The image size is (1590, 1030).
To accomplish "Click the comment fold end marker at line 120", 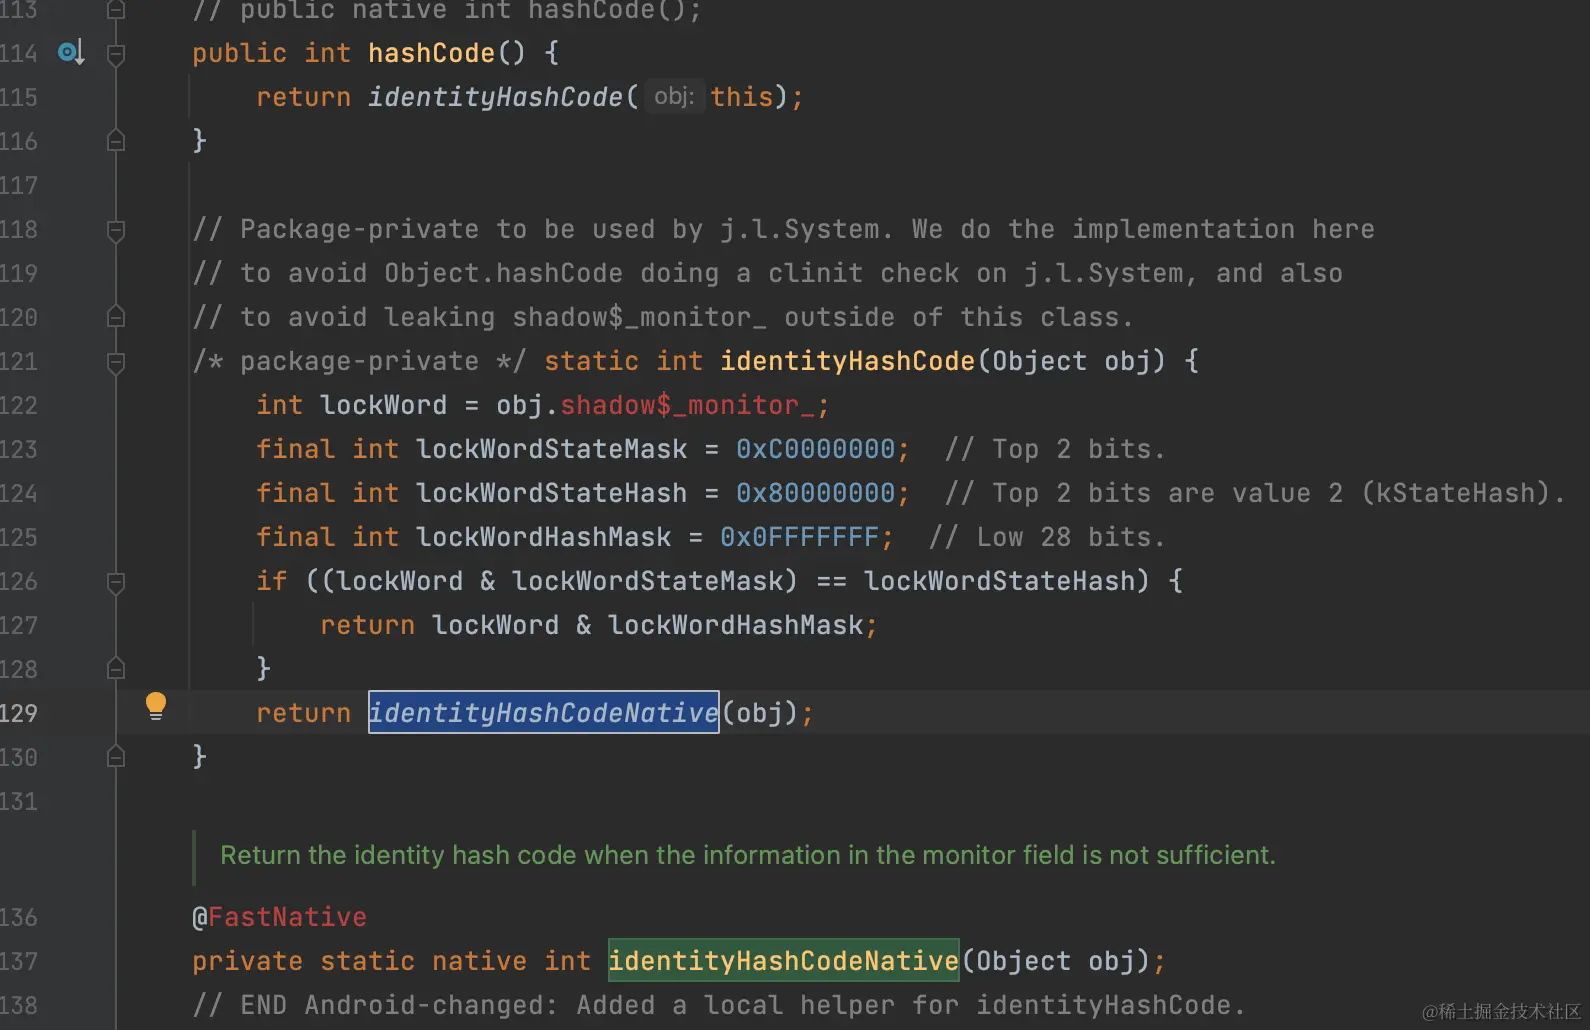I will (116, 317).
